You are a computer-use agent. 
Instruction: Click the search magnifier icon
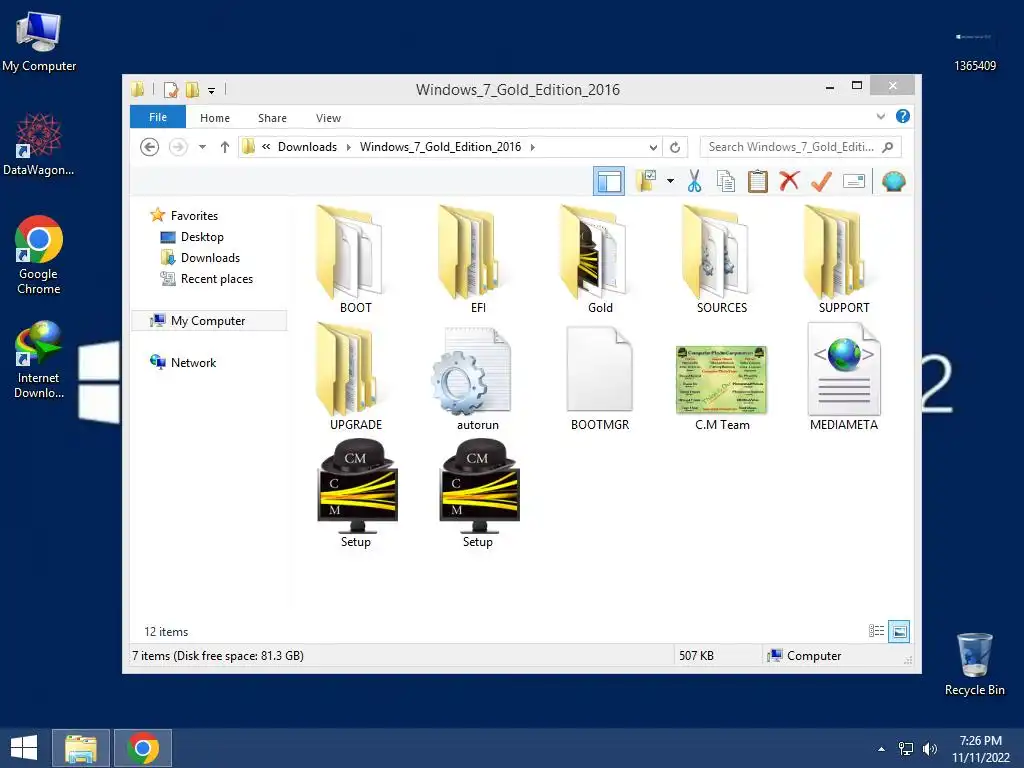888,147
